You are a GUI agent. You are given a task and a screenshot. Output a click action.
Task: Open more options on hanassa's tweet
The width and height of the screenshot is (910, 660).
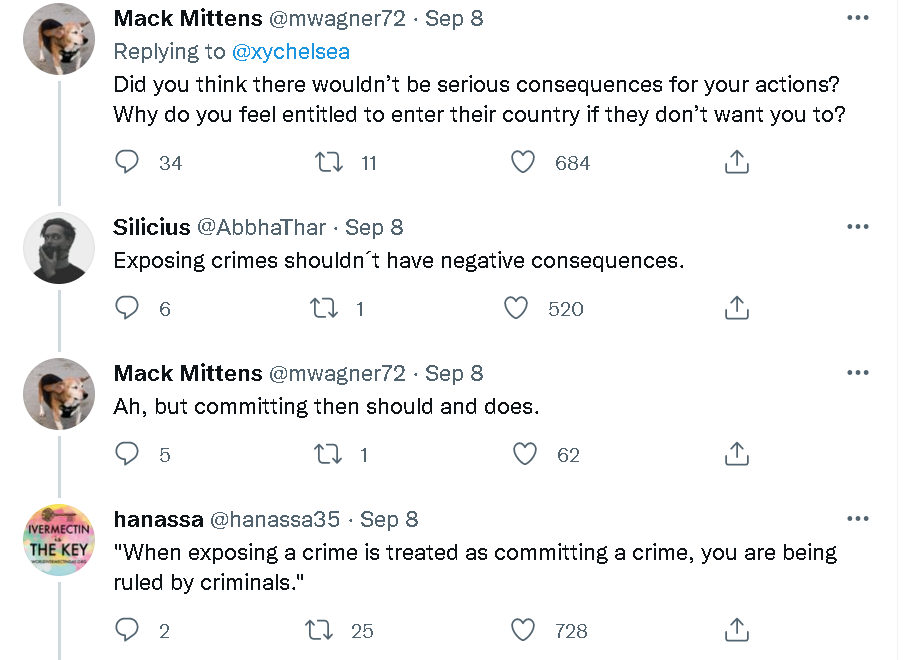click(x=857, y=519)
